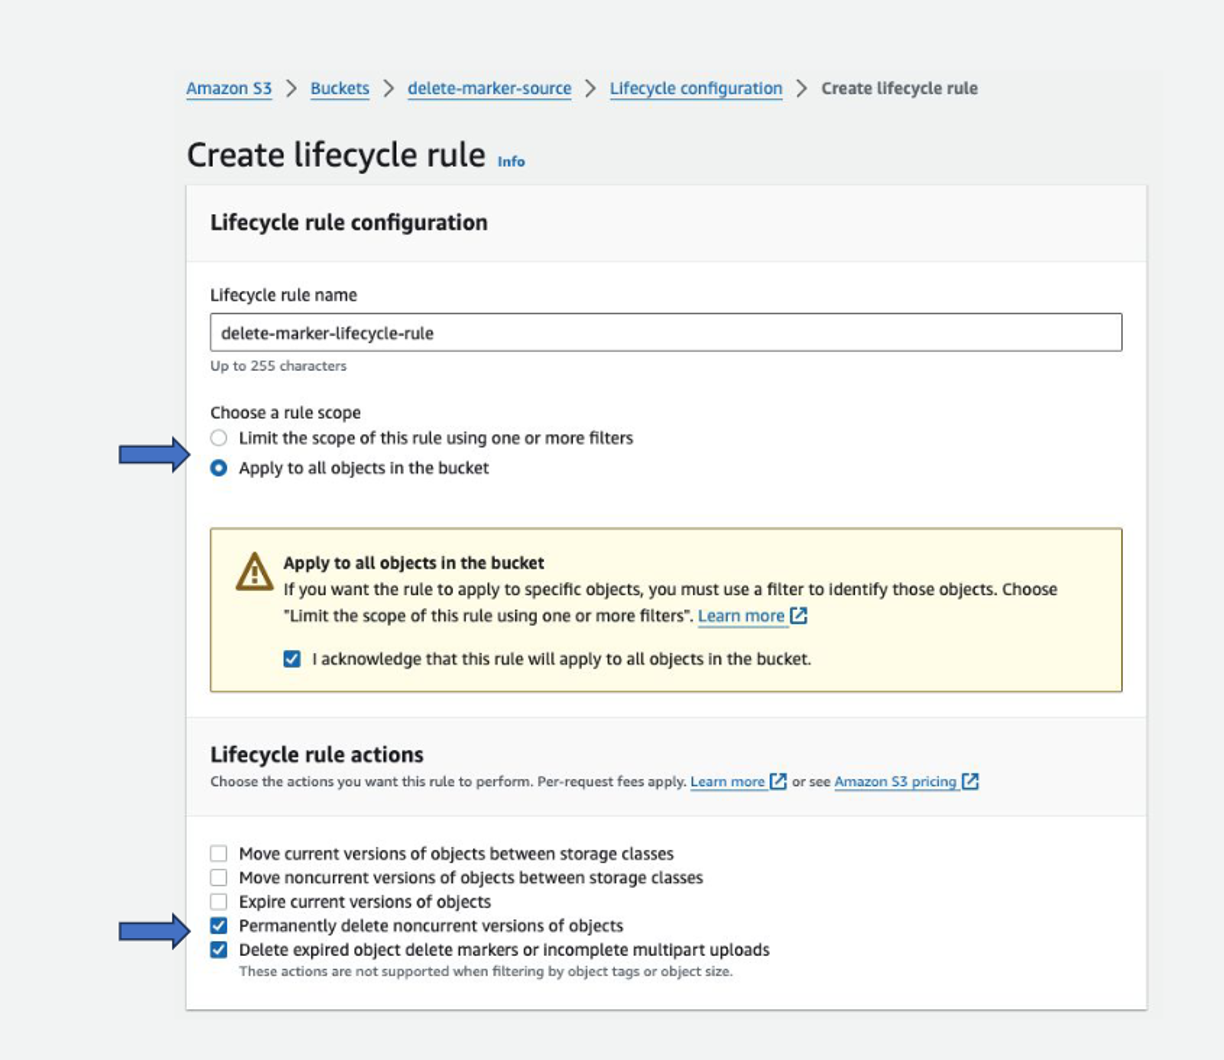Viewport: 1224px width, 1060px height.
Task: Check "Expire current versions of objects"
Action: [218, 901]
